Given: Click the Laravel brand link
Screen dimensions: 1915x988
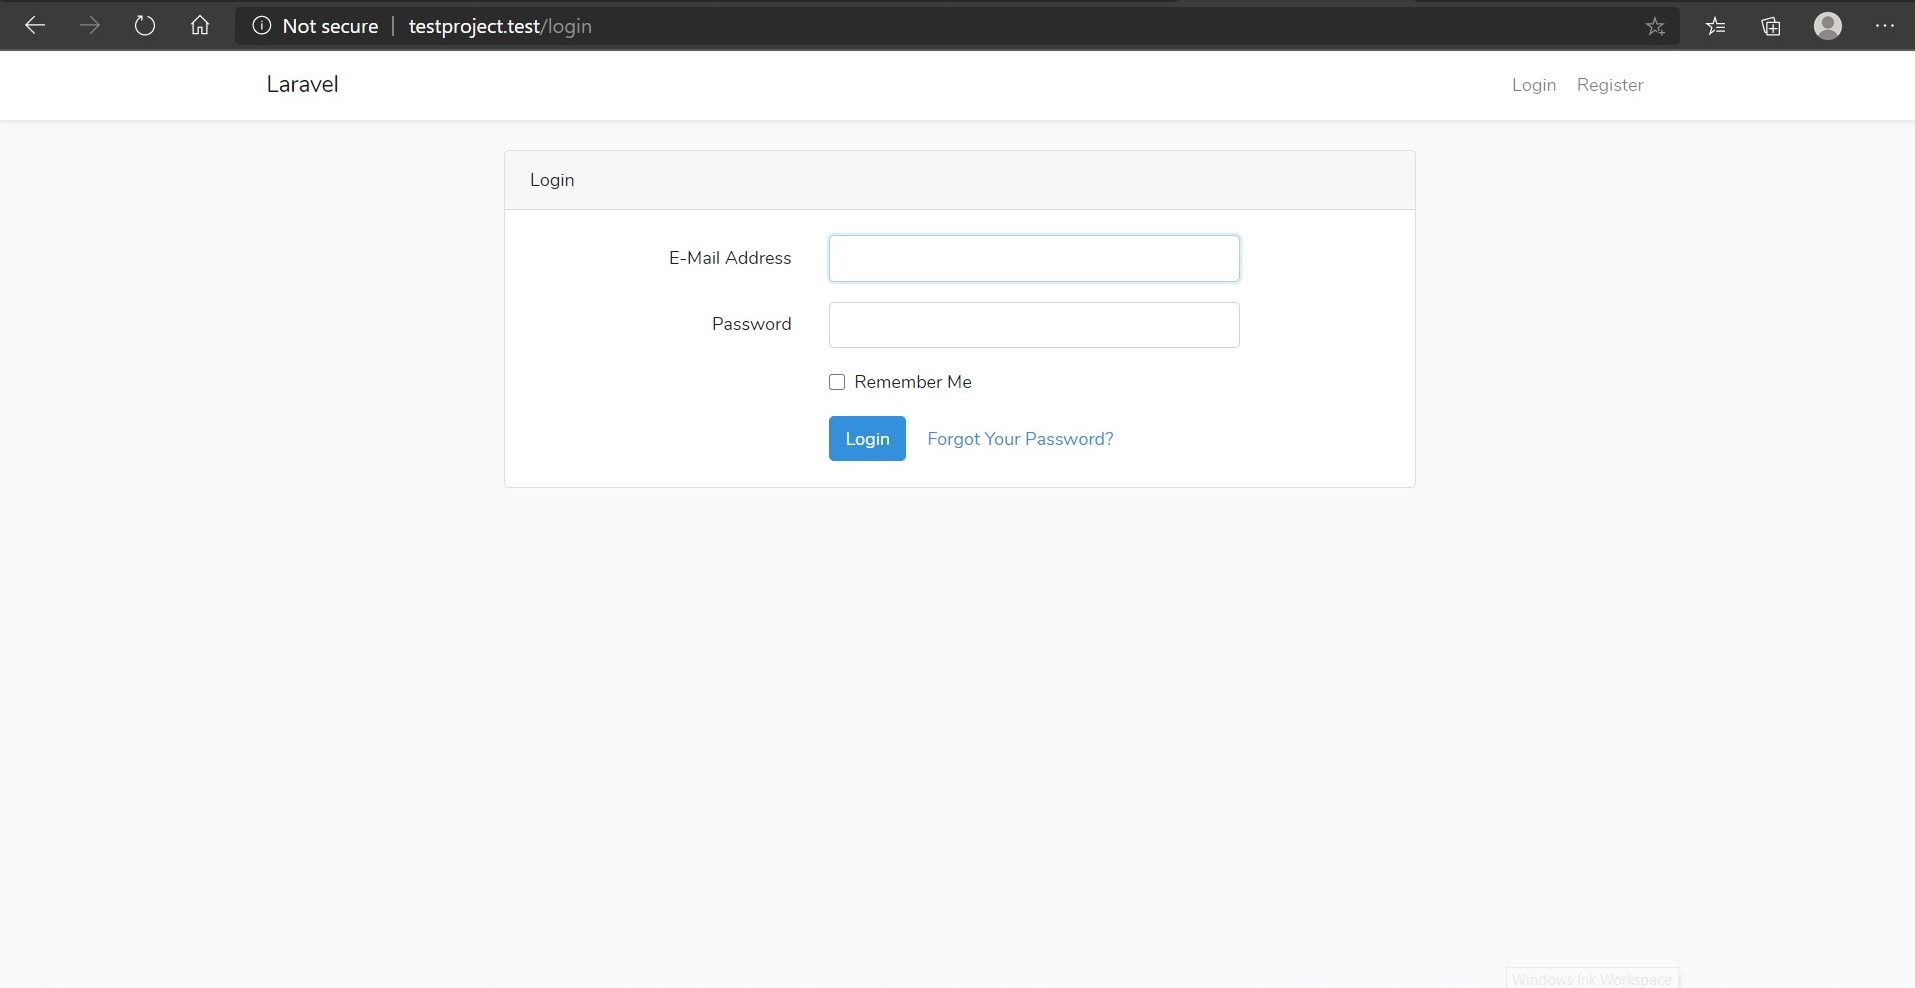Looking at the screenshot, I should click(302, 85).
